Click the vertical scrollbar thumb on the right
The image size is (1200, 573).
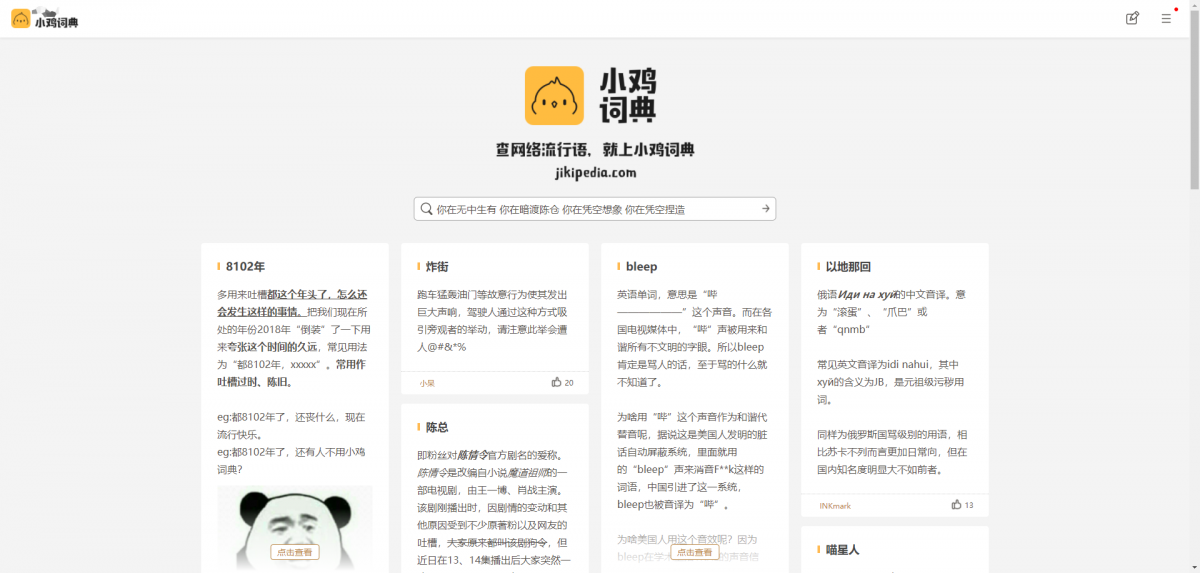(x=1194, y=97)
